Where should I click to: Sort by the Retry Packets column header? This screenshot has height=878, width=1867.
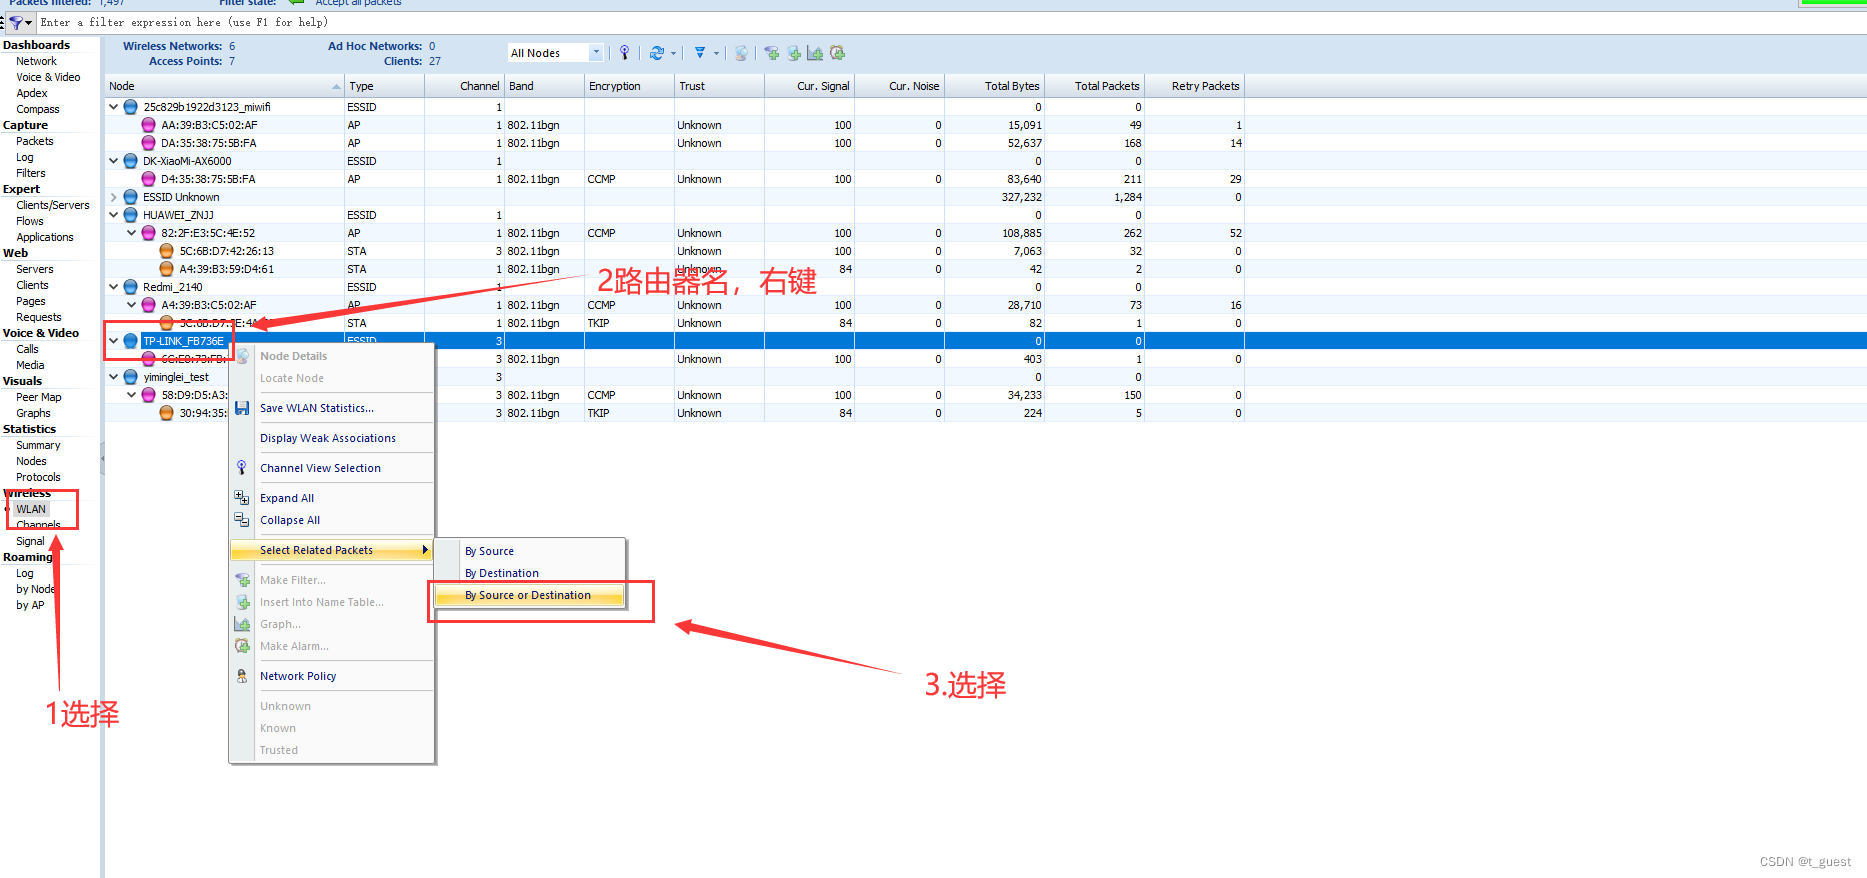point(1194,86)
